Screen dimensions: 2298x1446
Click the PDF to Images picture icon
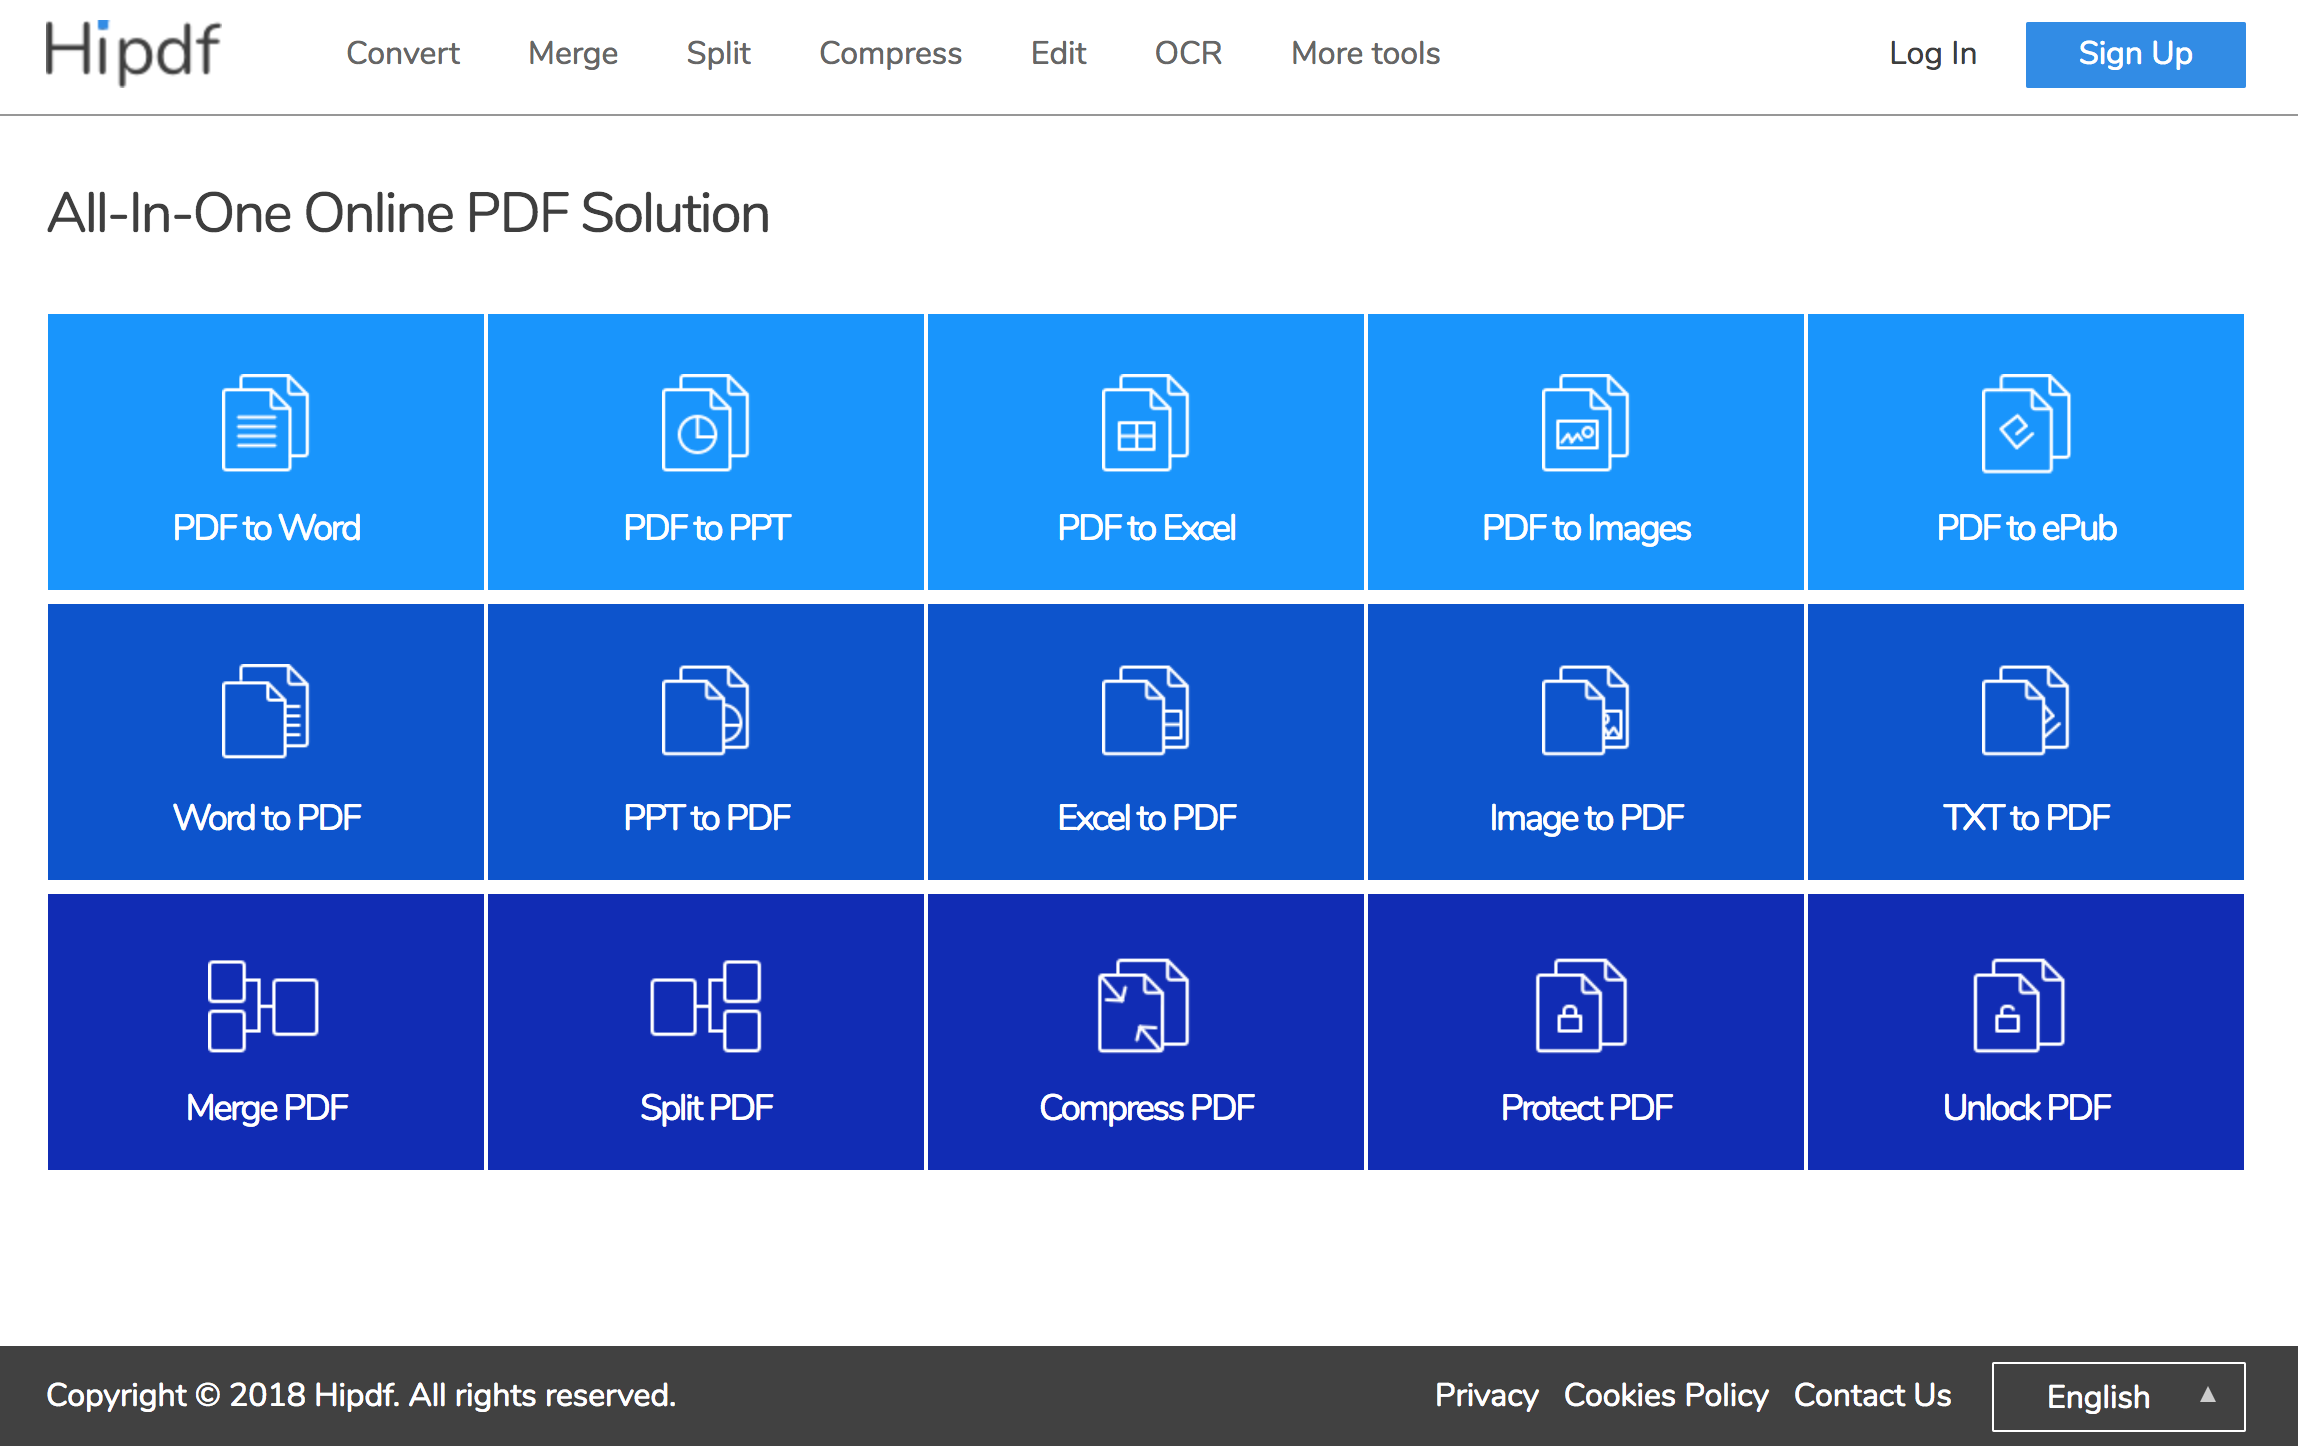pos(1585,422)
